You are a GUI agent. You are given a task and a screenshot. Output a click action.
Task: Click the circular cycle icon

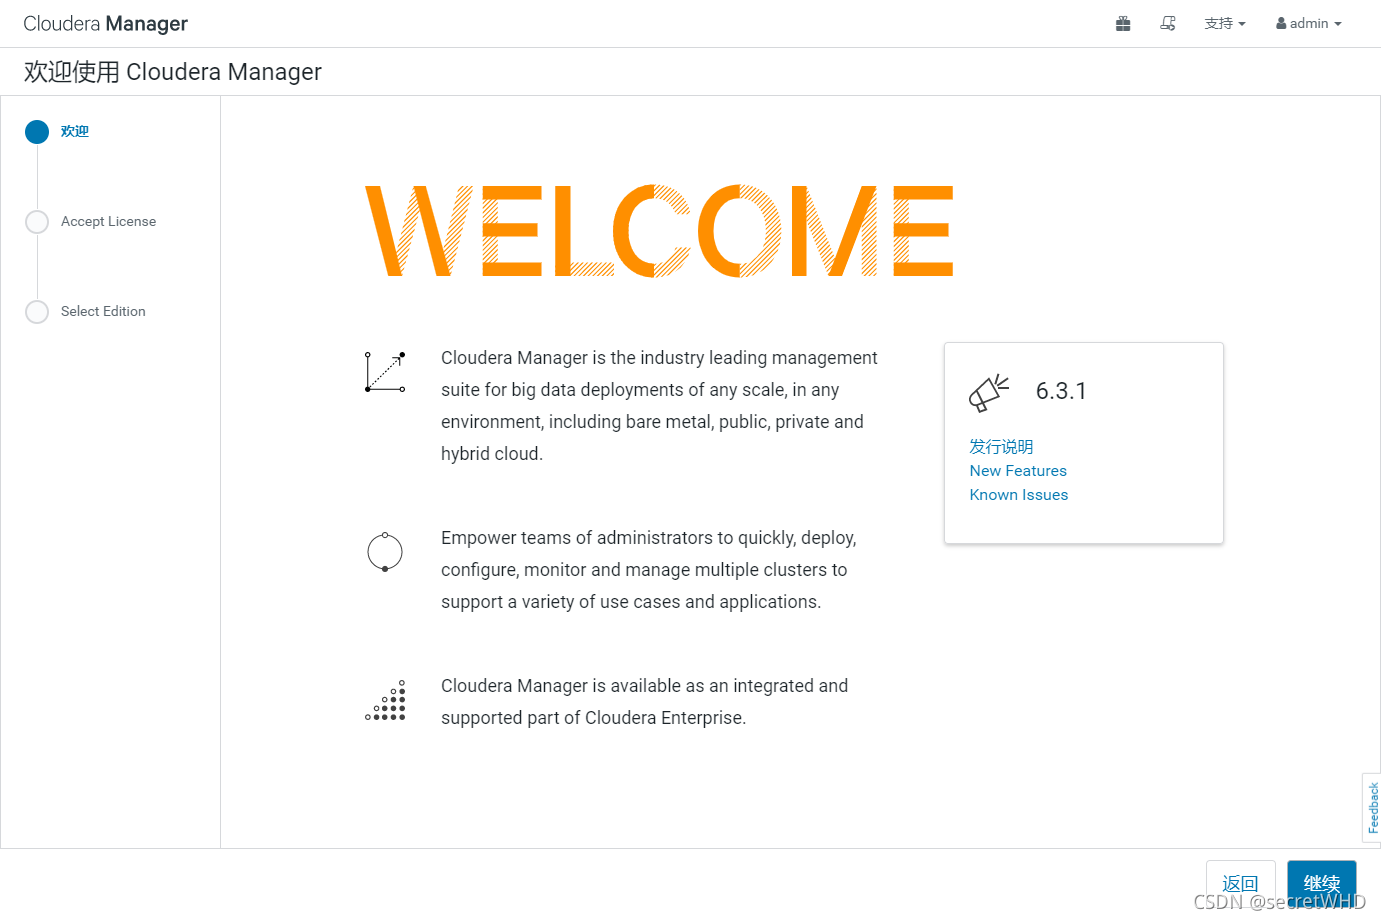(x=385, y=552)
